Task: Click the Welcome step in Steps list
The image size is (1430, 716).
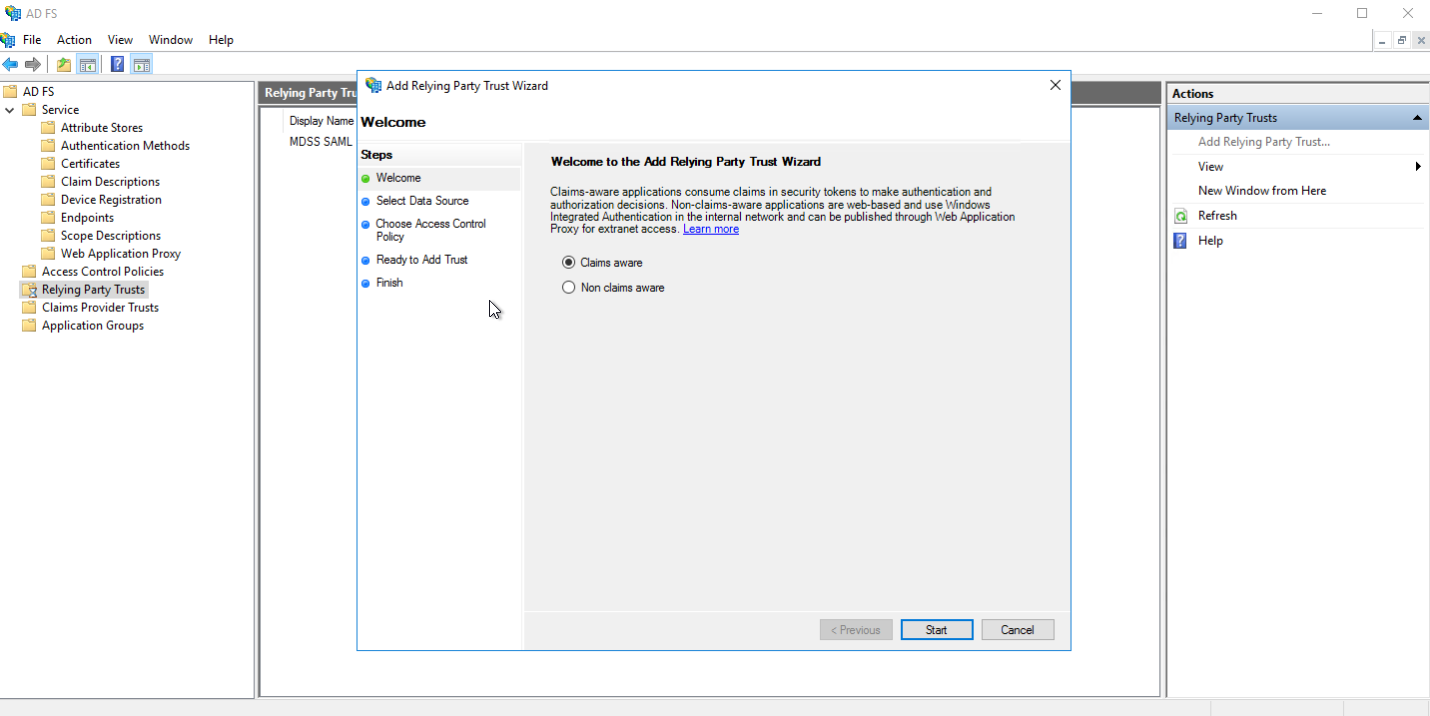Action: [398, 178]
